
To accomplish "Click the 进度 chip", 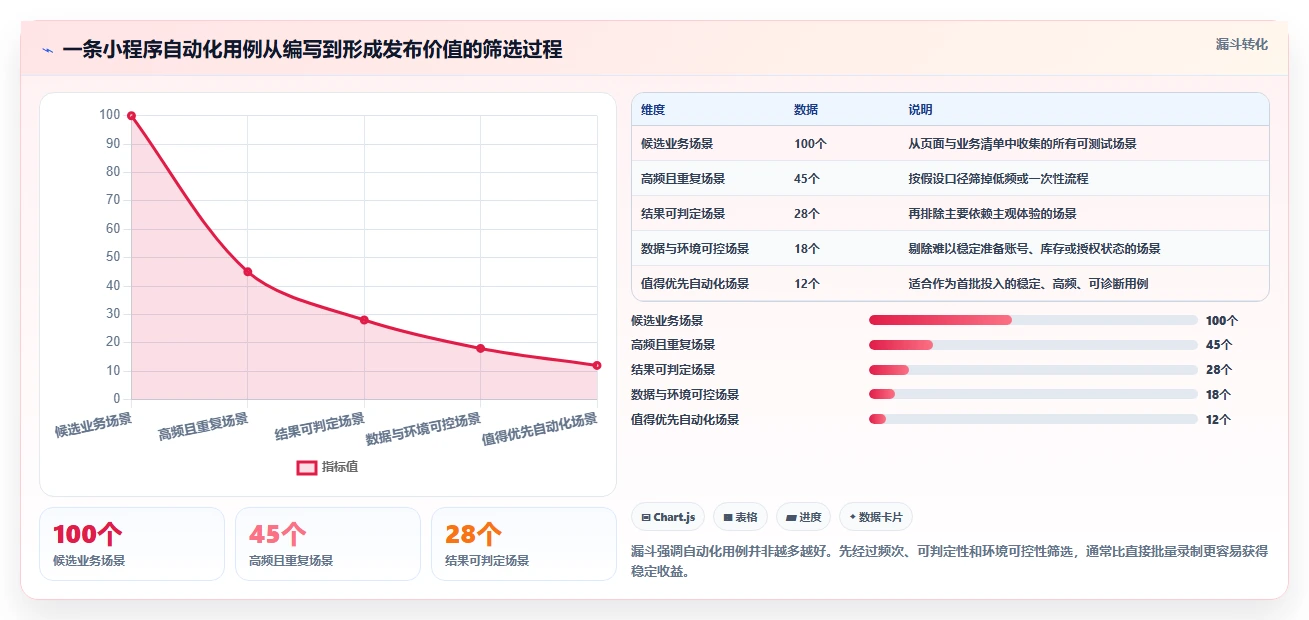I will click(804, 517).
